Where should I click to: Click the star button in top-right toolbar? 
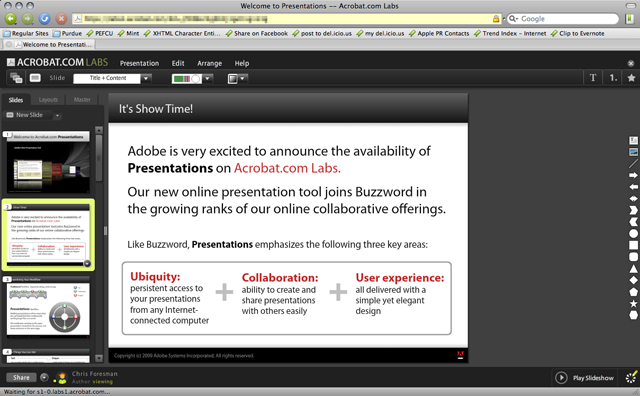(x=631, y=78)
